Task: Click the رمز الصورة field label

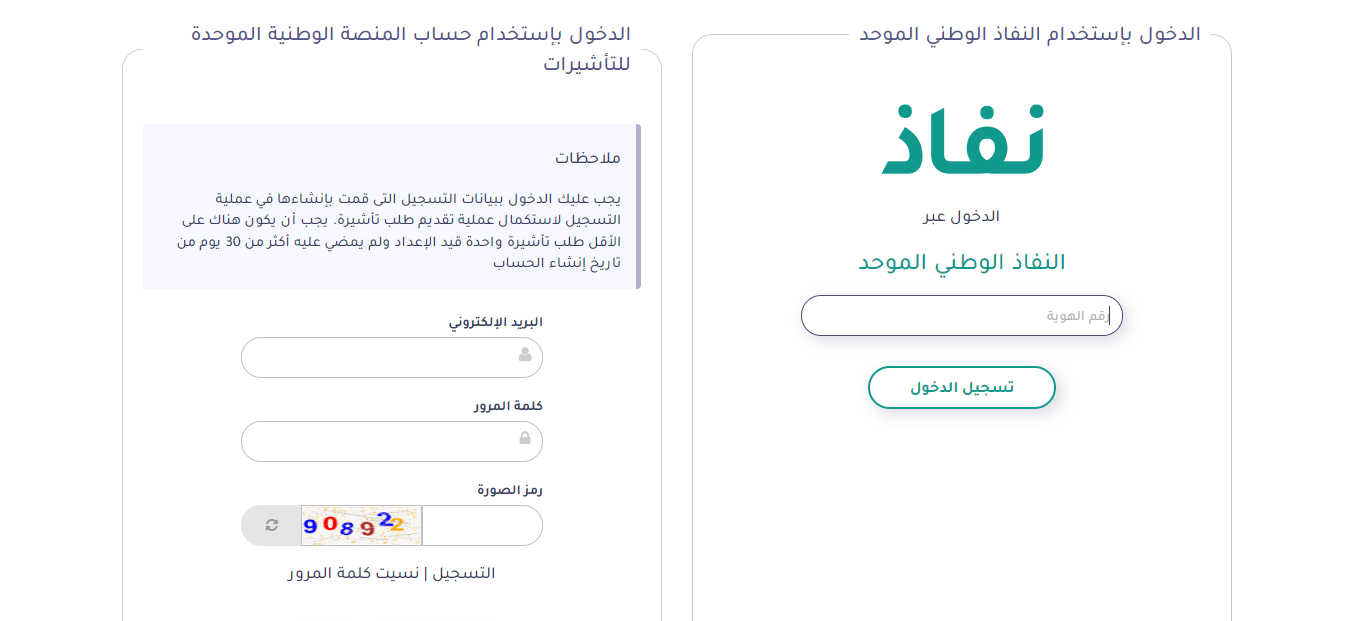Action: point(510,490)
